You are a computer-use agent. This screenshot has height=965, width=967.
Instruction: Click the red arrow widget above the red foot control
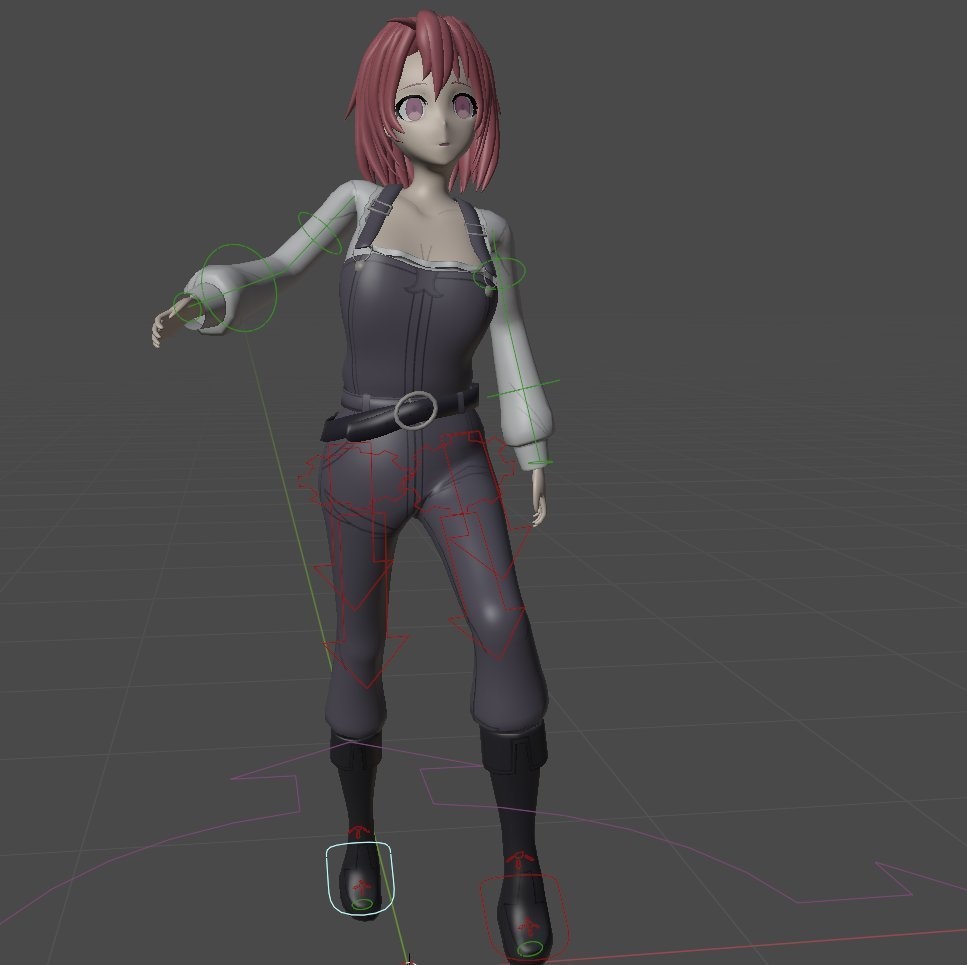[x=521, y=859]
